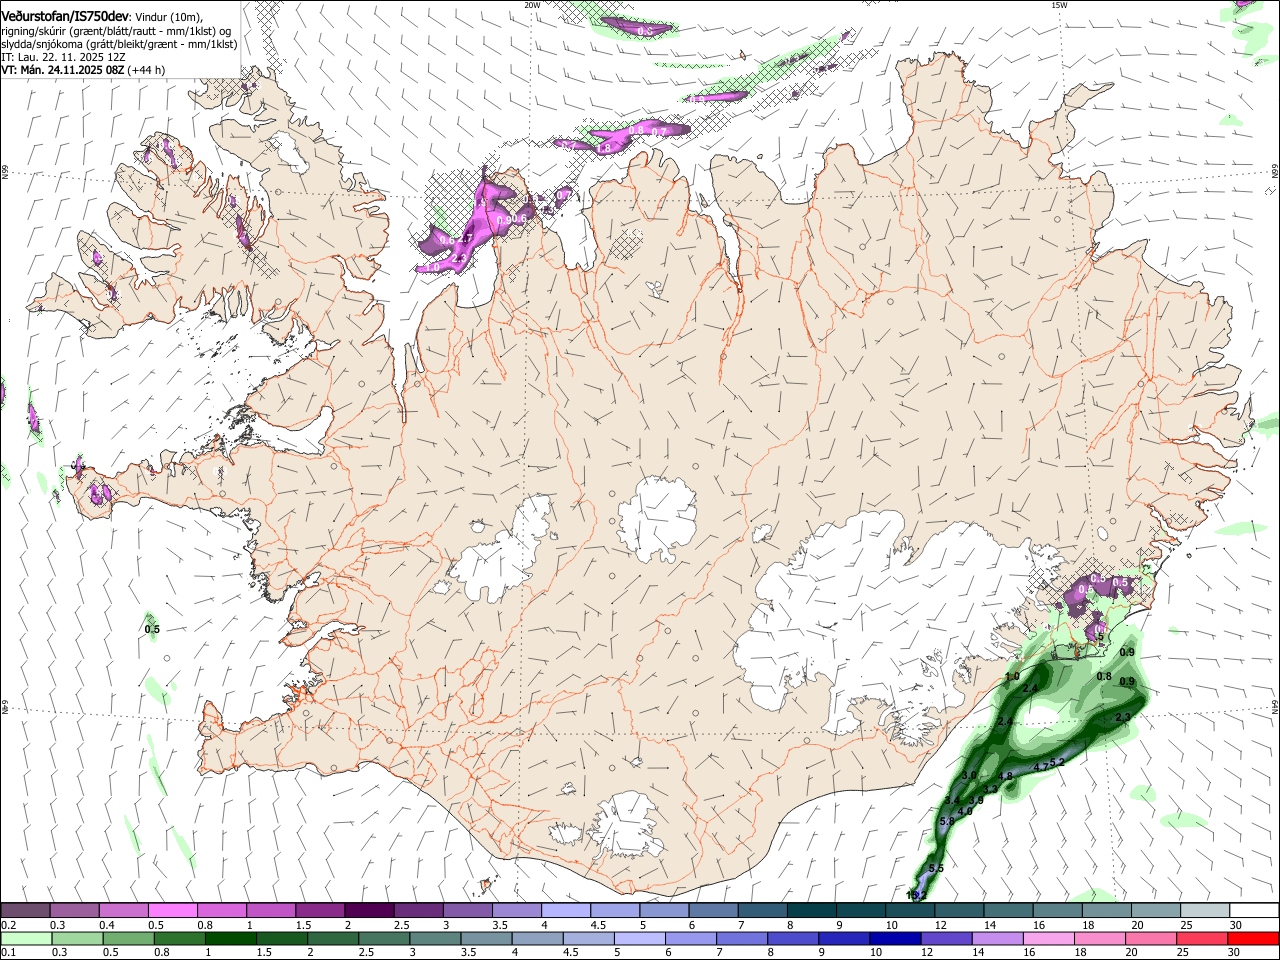
Task: Click the '30' label in the top legend row
Action: click(1236, 925)
